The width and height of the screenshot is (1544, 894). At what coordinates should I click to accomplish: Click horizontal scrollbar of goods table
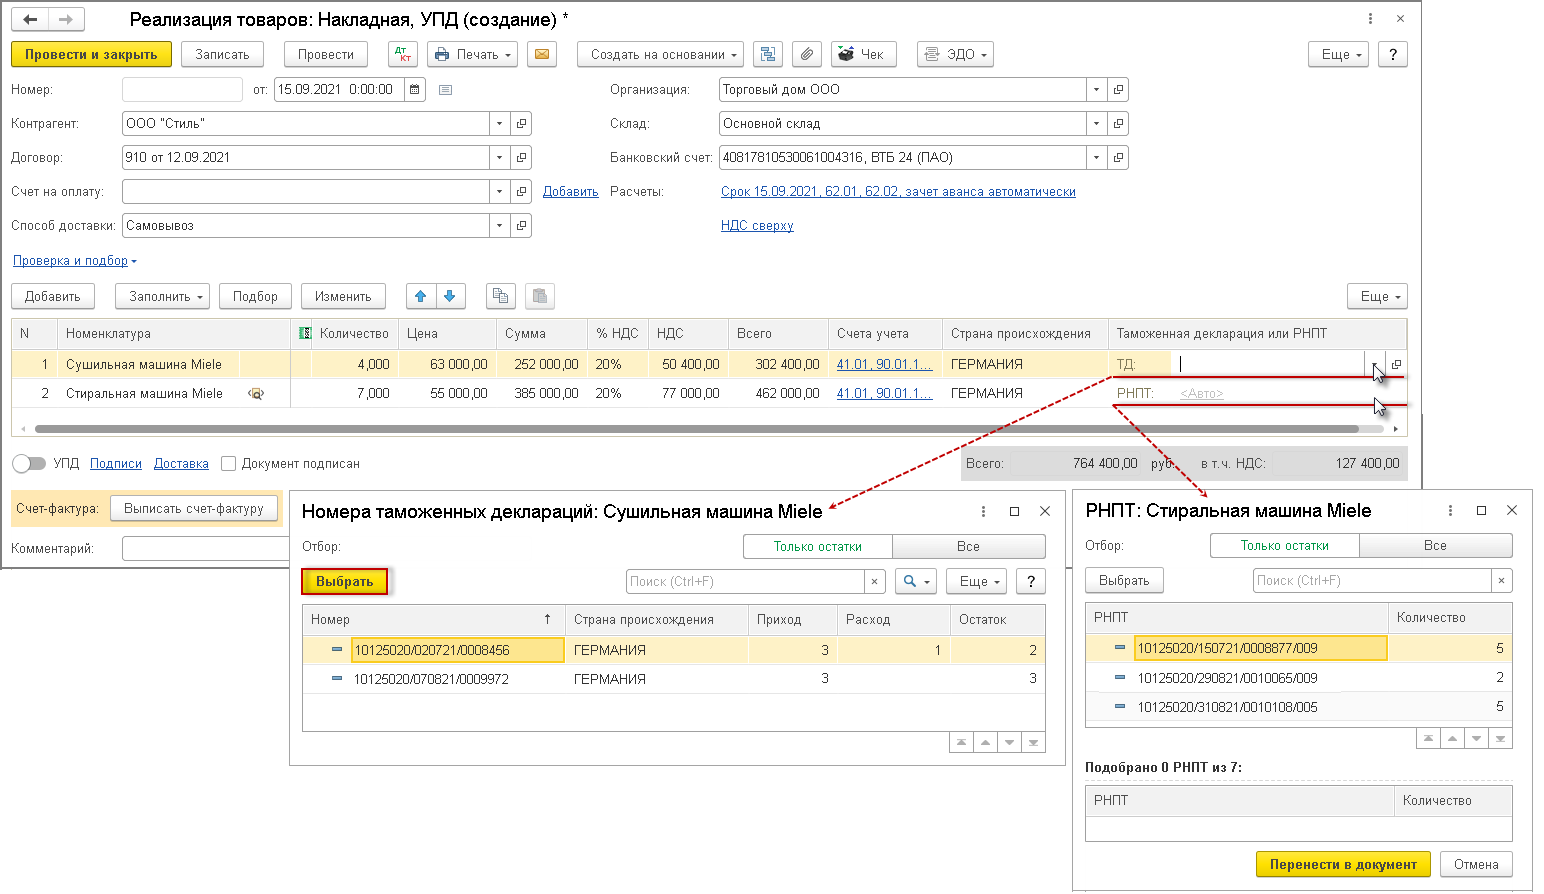pyautogui.click(x=695, y=429)
